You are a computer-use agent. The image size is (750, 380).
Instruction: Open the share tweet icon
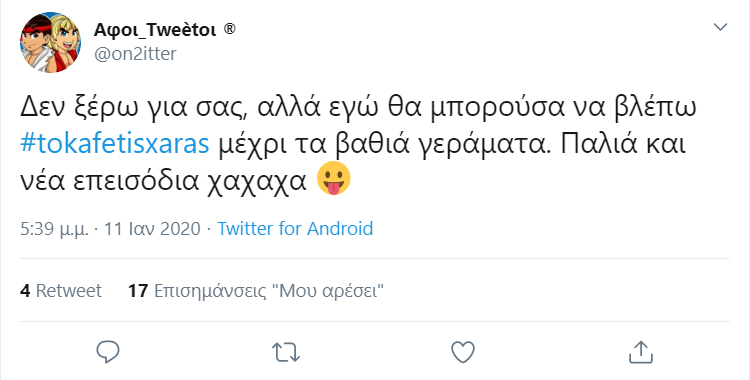click(x=640, y=352)
